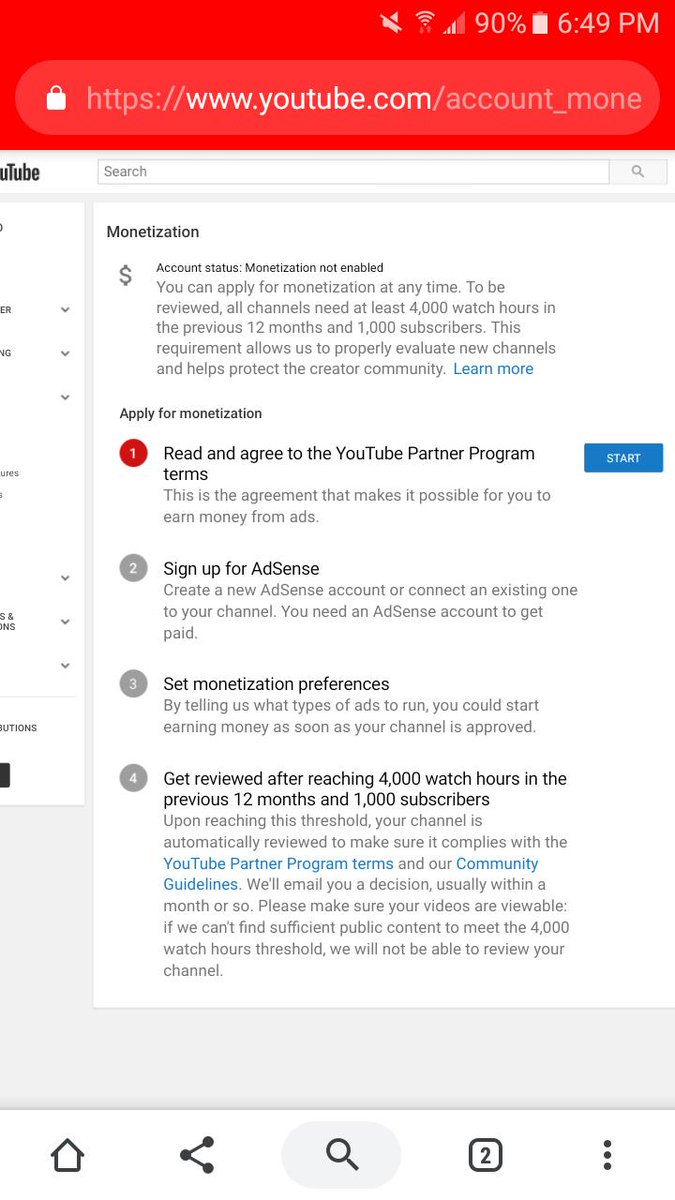
Task: Expand the chevron just below 'S & ONS'
Action: [65, 665]
